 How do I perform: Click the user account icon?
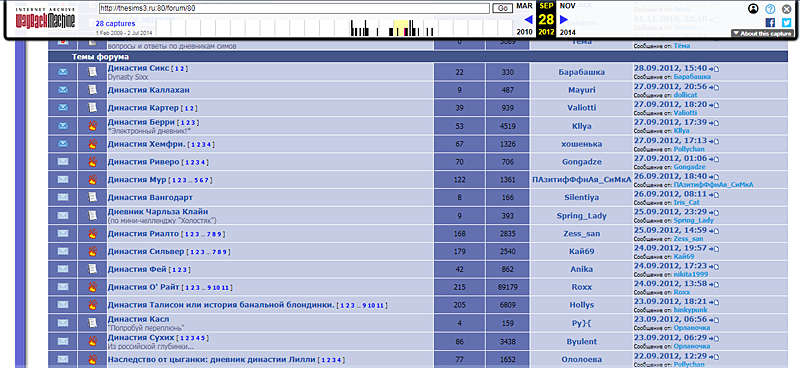(x=754, y=8)
